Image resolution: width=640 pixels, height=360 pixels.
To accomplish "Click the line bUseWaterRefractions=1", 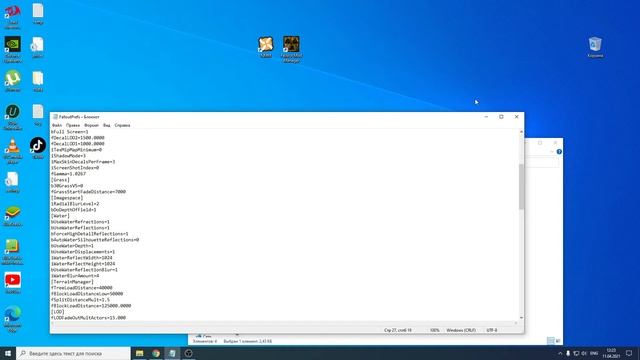I will coord(80,222).
